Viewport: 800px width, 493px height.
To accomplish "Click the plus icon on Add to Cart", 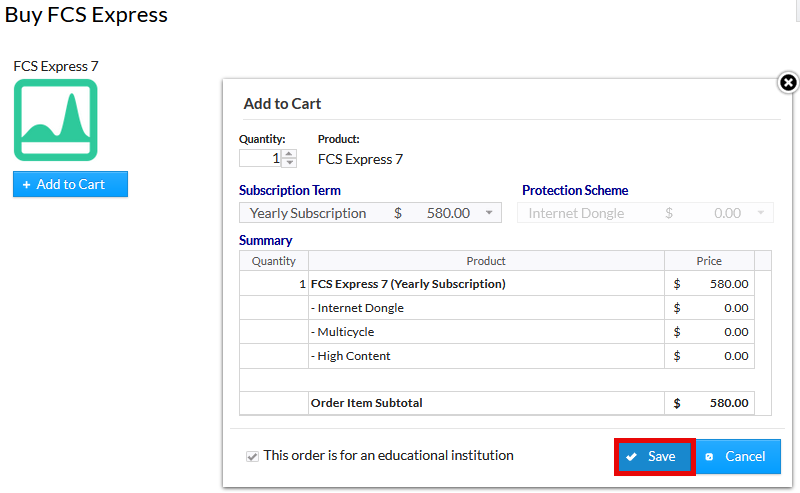I will [x=26, y=184].
